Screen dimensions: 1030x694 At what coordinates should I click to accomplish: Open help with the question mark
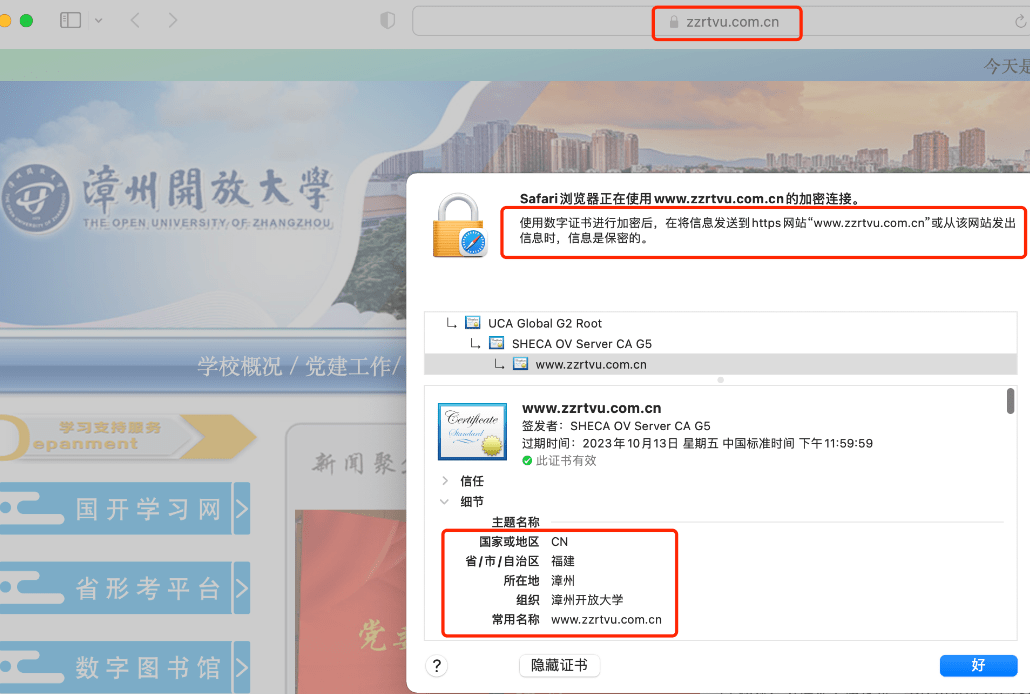437,666
